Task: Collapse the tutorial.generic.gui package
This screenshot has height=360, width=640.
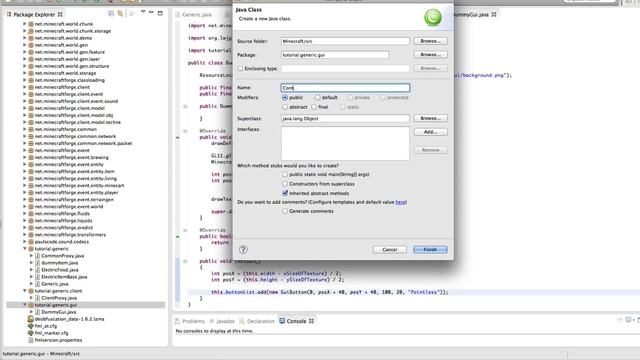Action: pyautogui.click(x=24, y=305)
